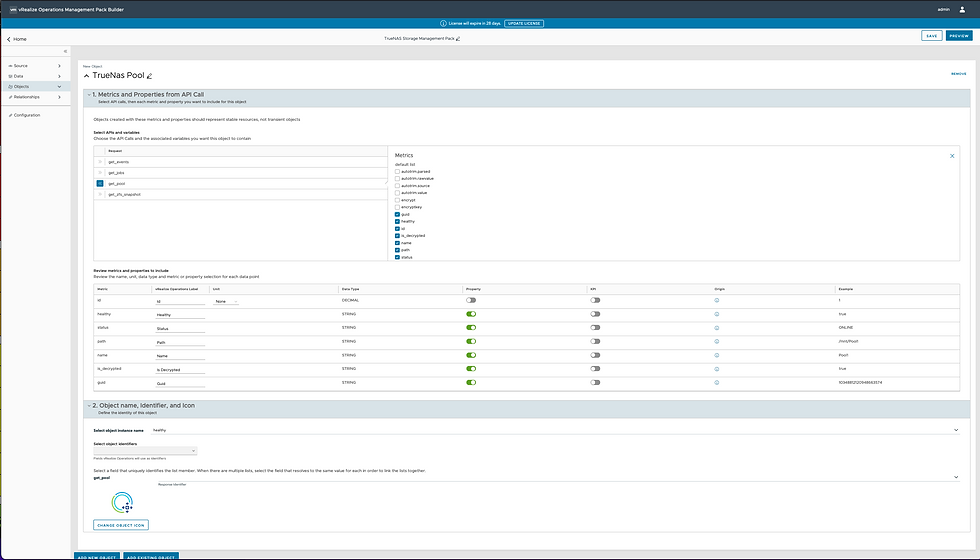Click the pencil icon beside TrueNas Pool
Image resolution: width=980 pixels, height=560 pixels.
[149, 76]
